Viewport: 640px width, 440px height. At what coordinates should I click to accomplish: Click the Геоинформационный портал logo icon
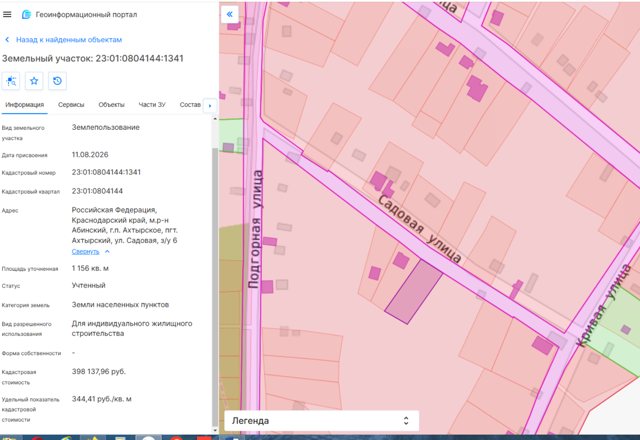[26, 14]
